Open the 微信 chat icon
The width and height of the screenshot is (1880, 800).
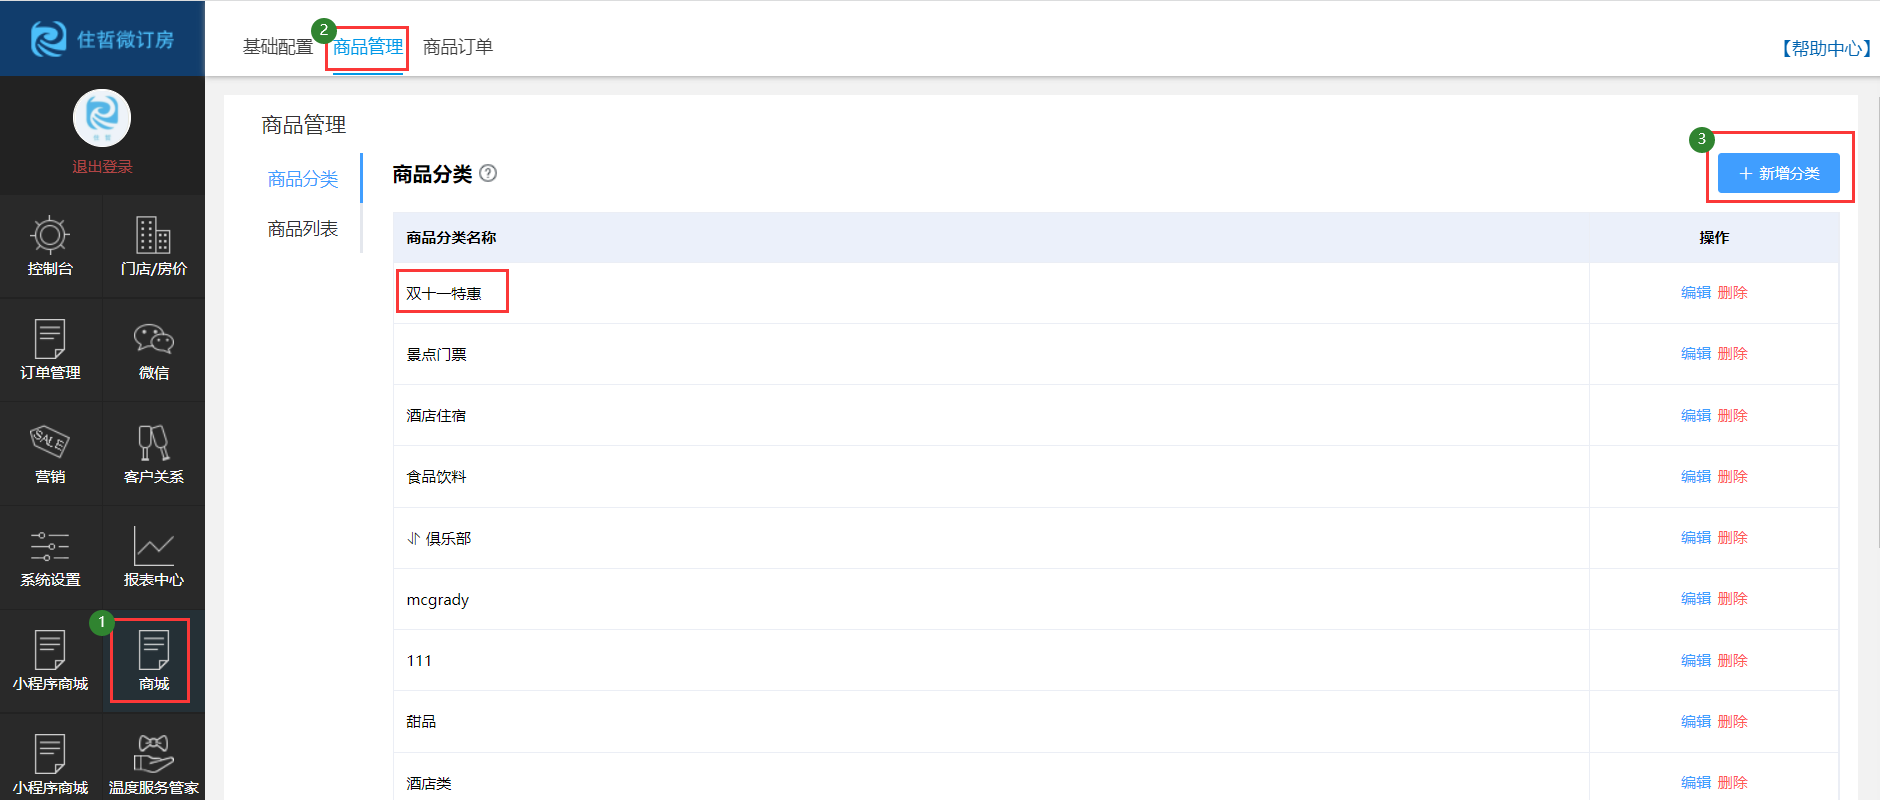tap(153, 350)
